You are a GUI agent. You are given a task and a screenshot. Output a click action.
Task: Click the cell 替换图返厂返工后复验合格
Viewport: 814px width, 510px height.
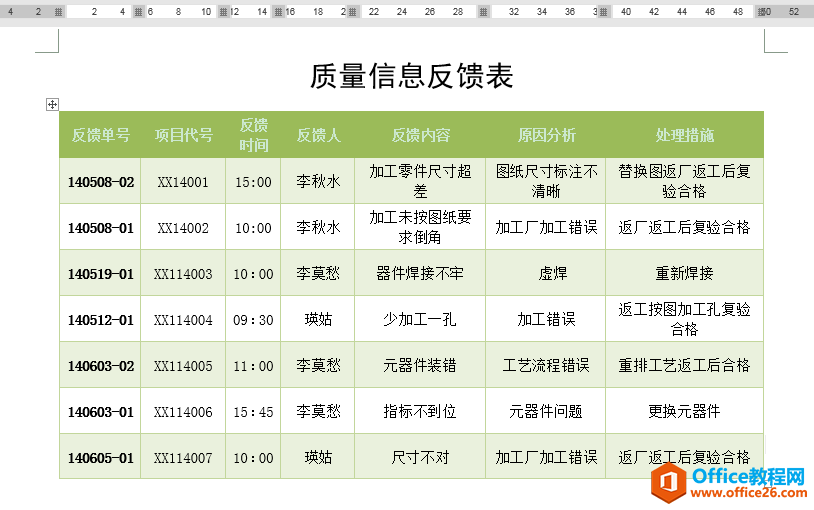pos(684,181)
